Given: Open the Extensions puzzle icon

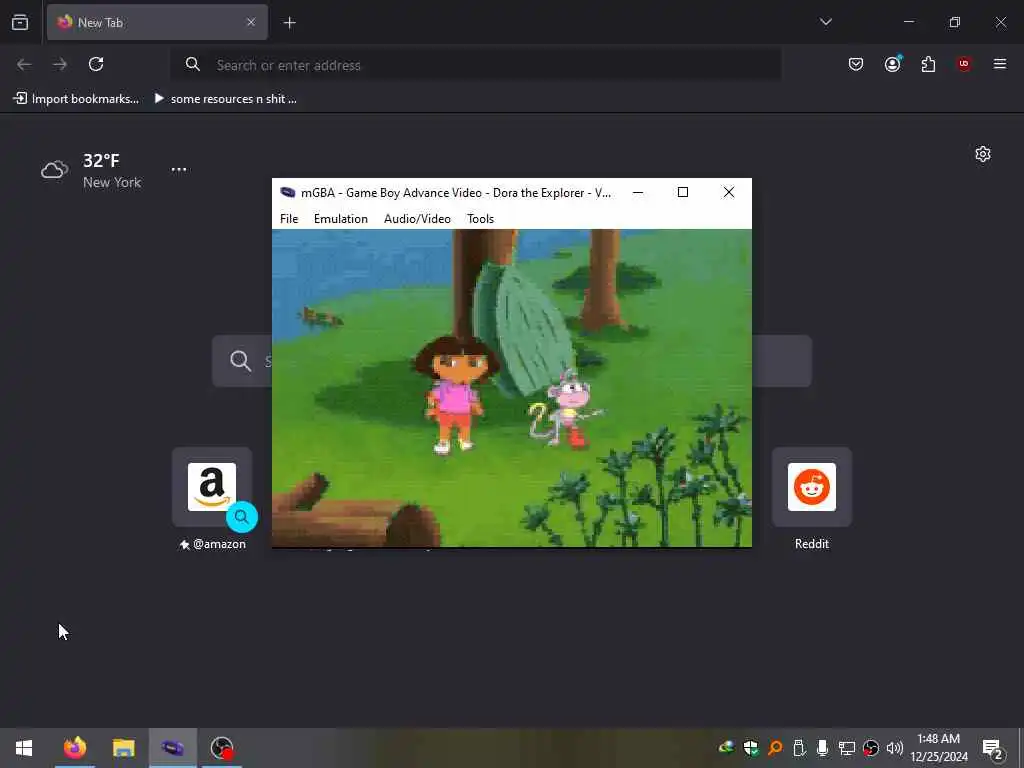Looking at the screenshot, I should click(x=928, y=64).
